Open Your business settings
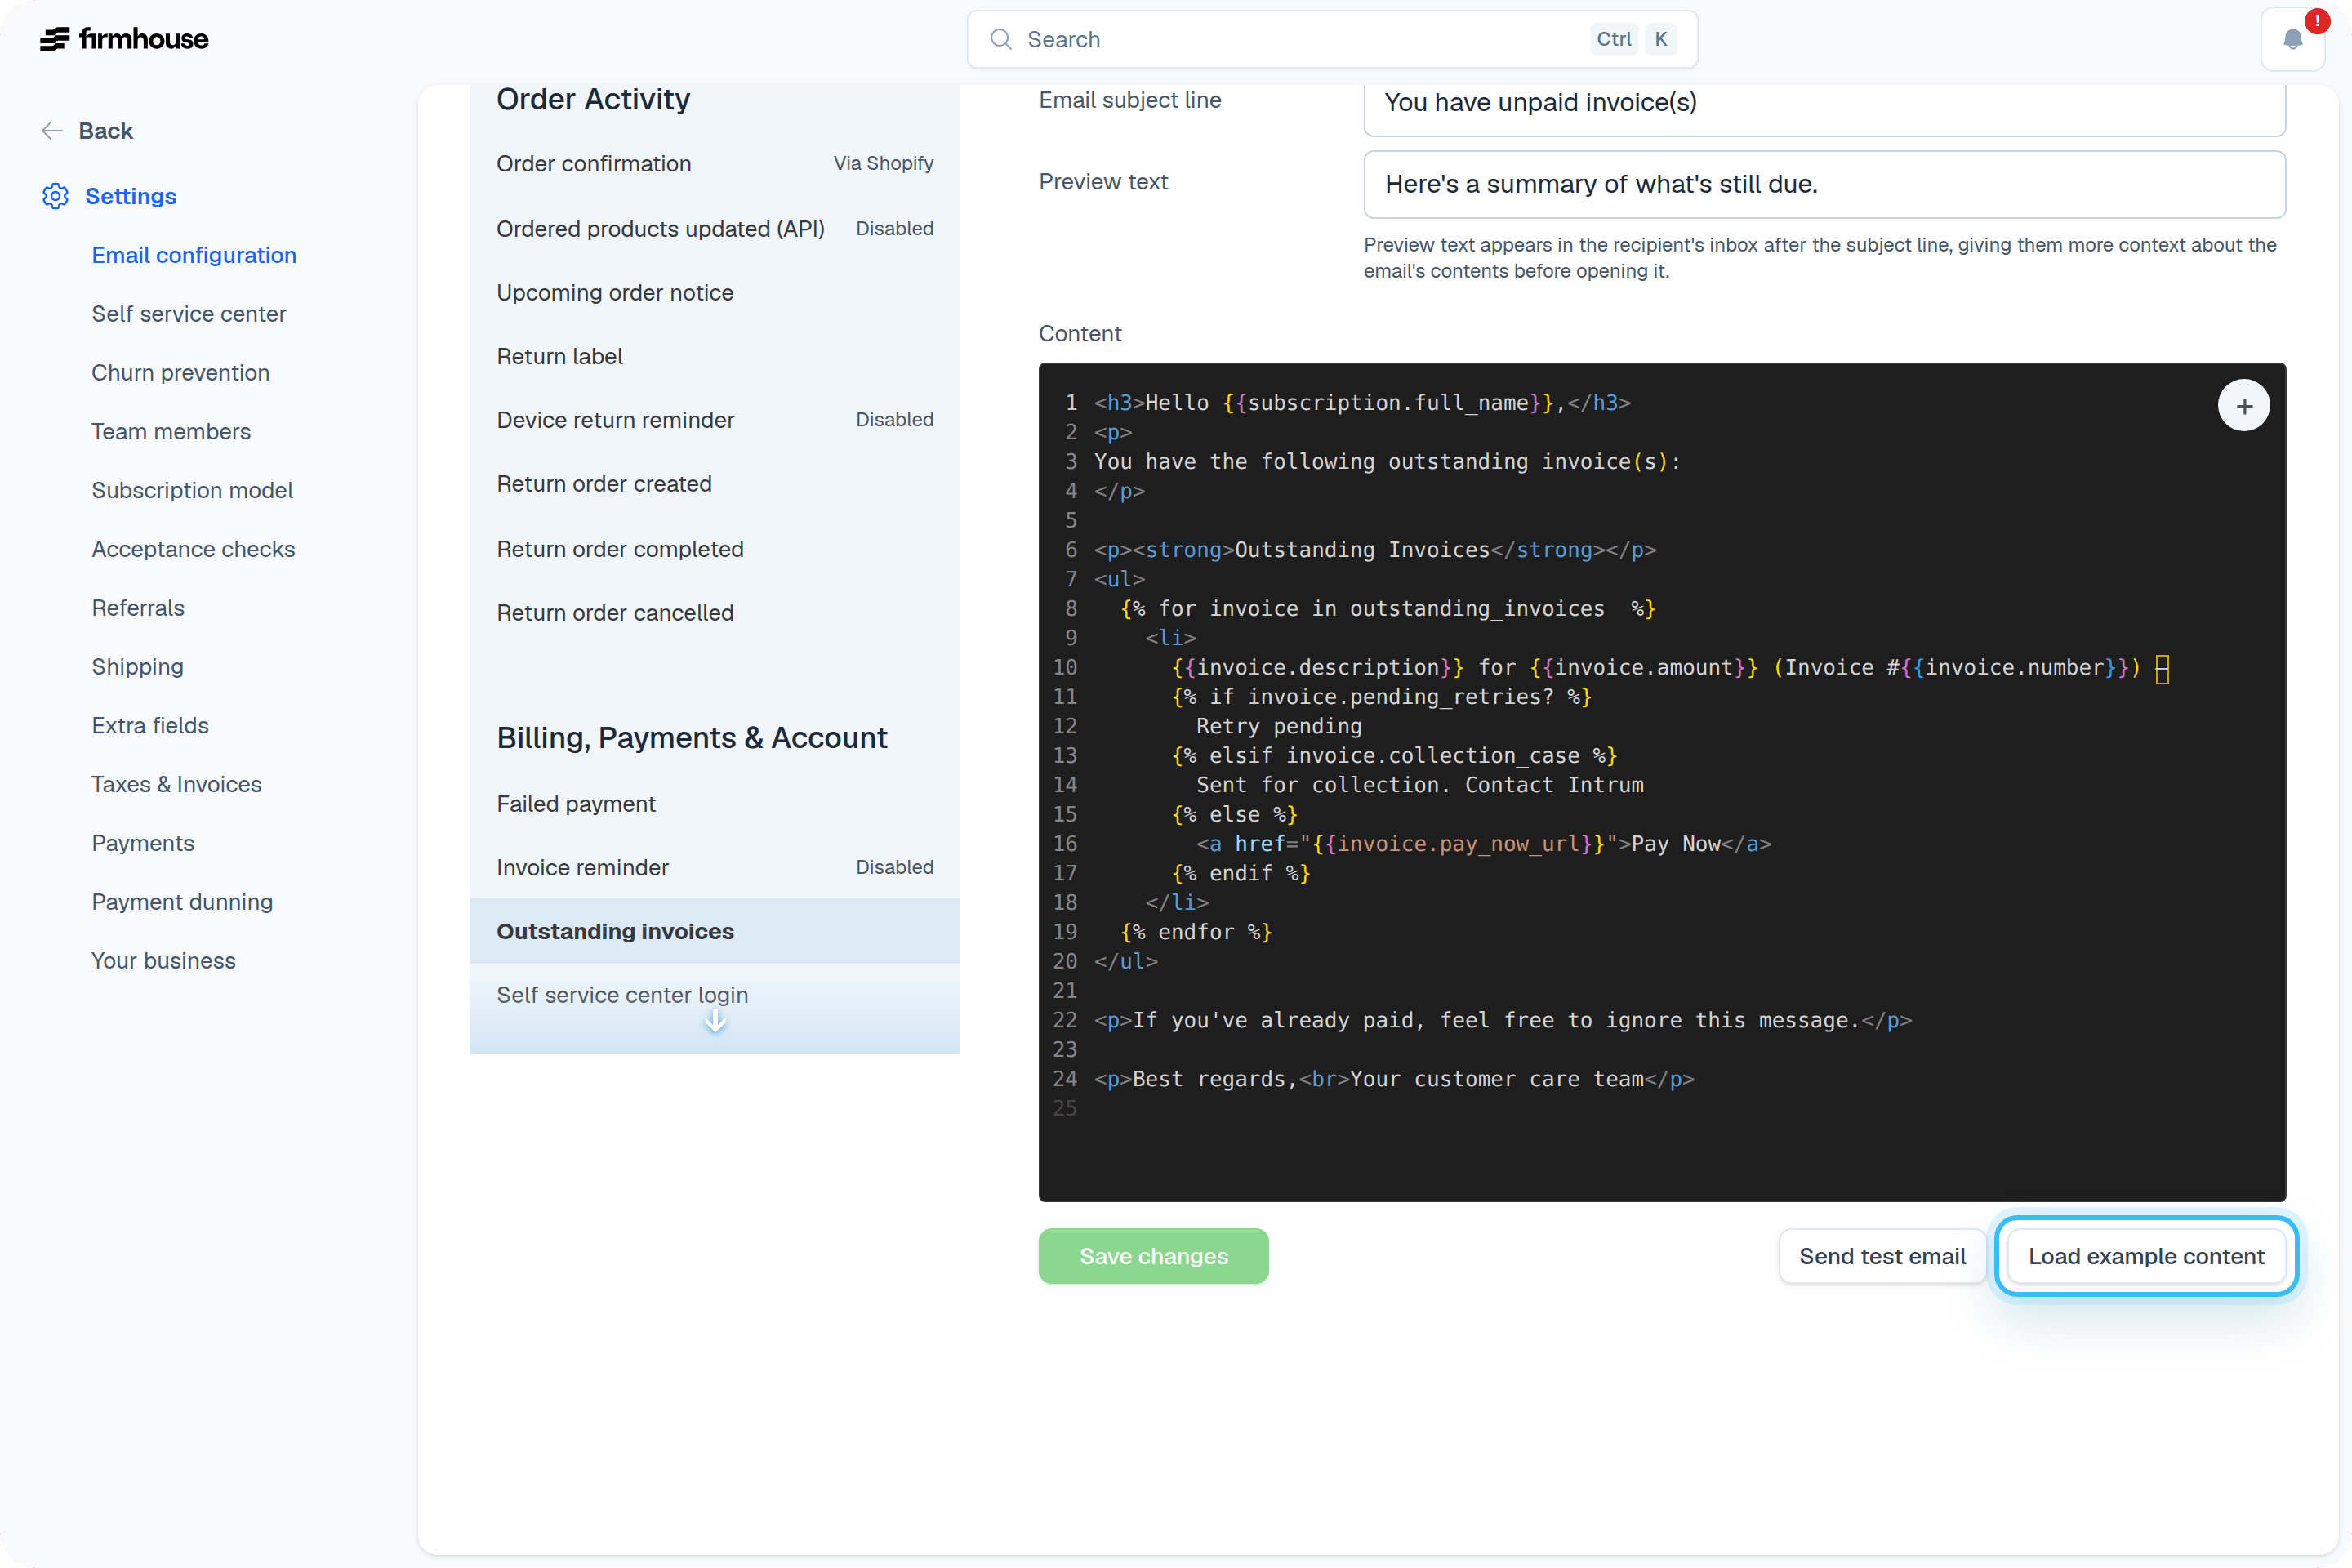The image size is (2352, 1568). tap(164, 961)
